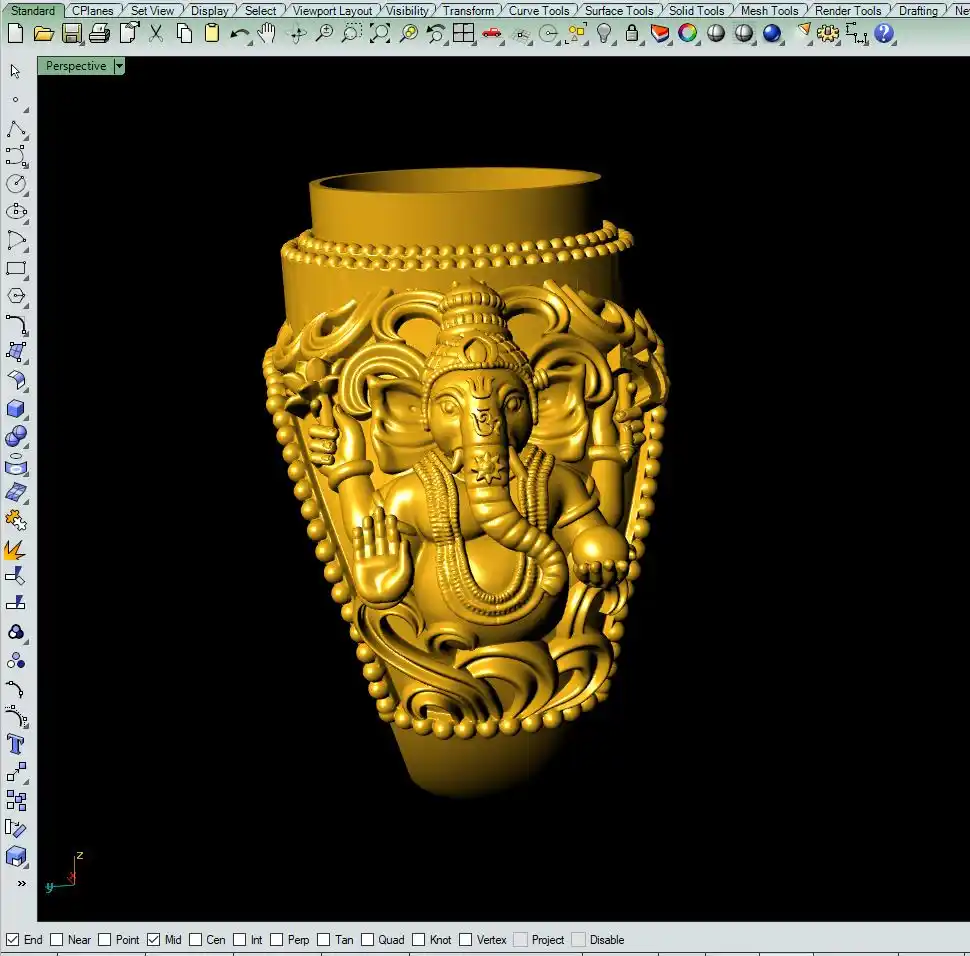The height and width of the screenshot is (956, 970).
Task: Click the Rectangle tool
Action: [16, 268]
